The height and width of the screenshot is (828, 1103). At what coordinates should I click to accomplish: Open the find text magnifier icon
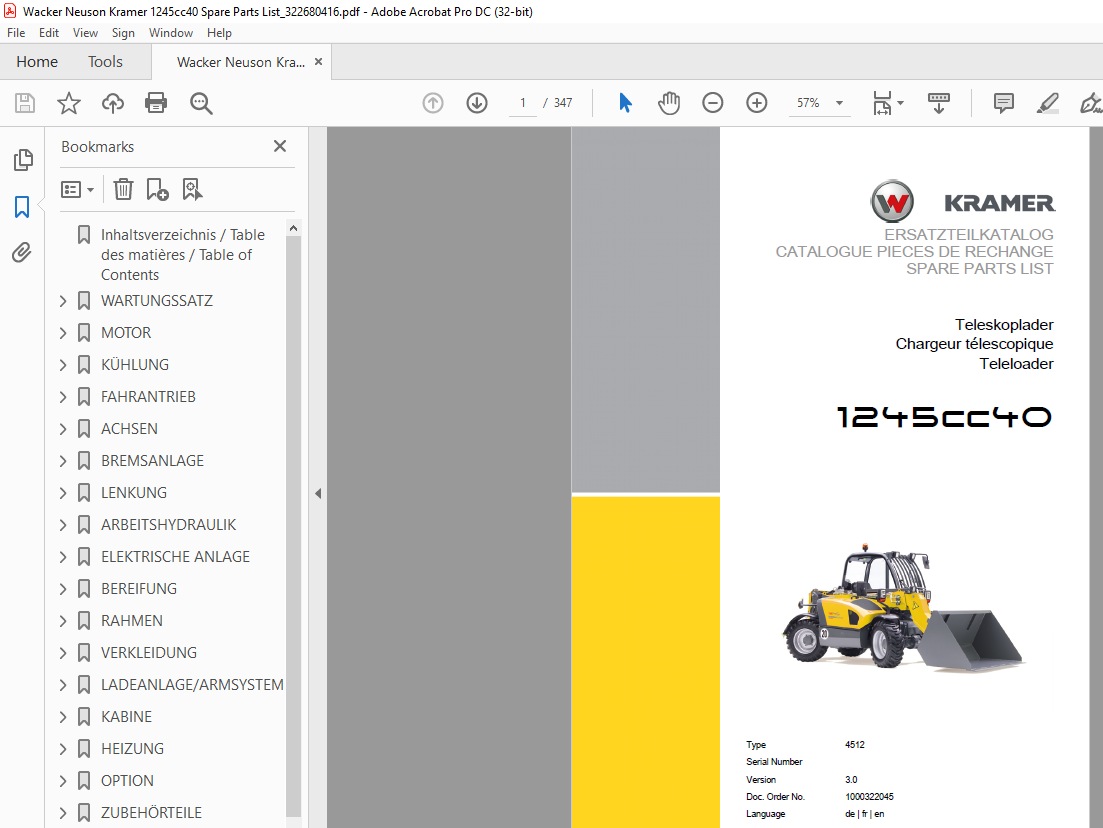(201, 103)
